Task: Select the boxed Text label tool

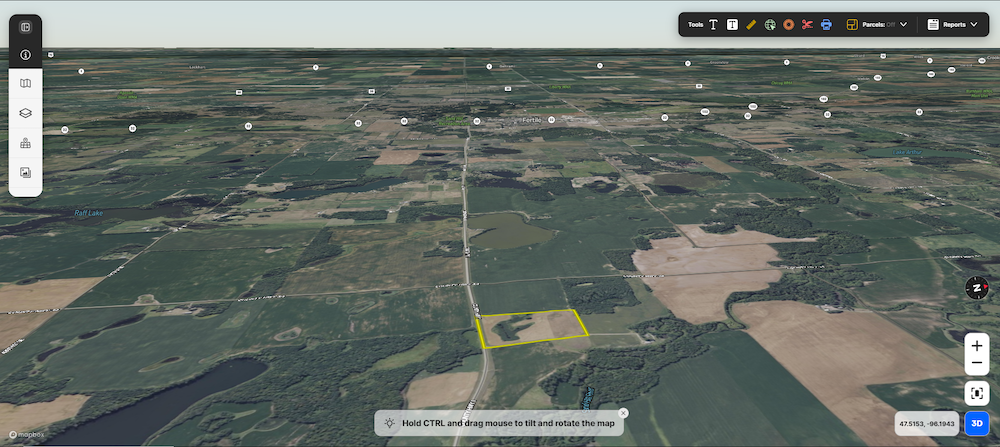Action: (732, 24)
